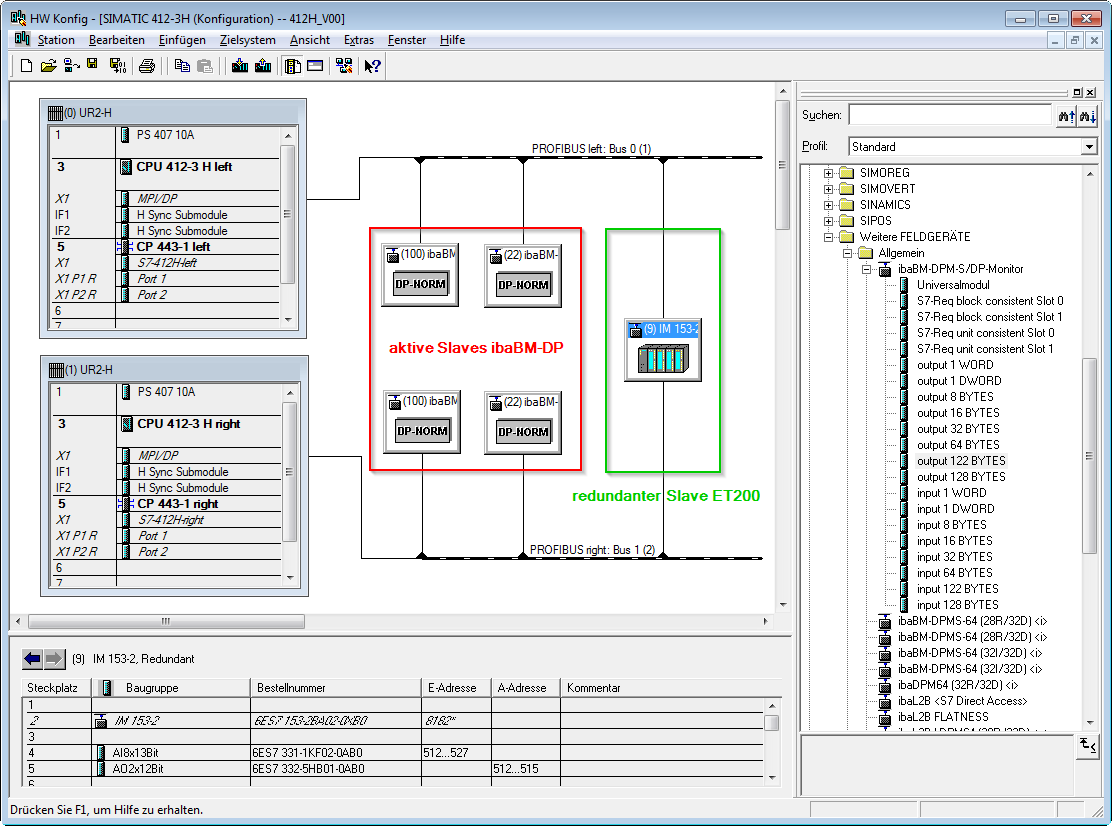The height and width of the screenshot is (826, 1112).
Task: Click the Copy toolbar icon
Action: tap(182, 66)
